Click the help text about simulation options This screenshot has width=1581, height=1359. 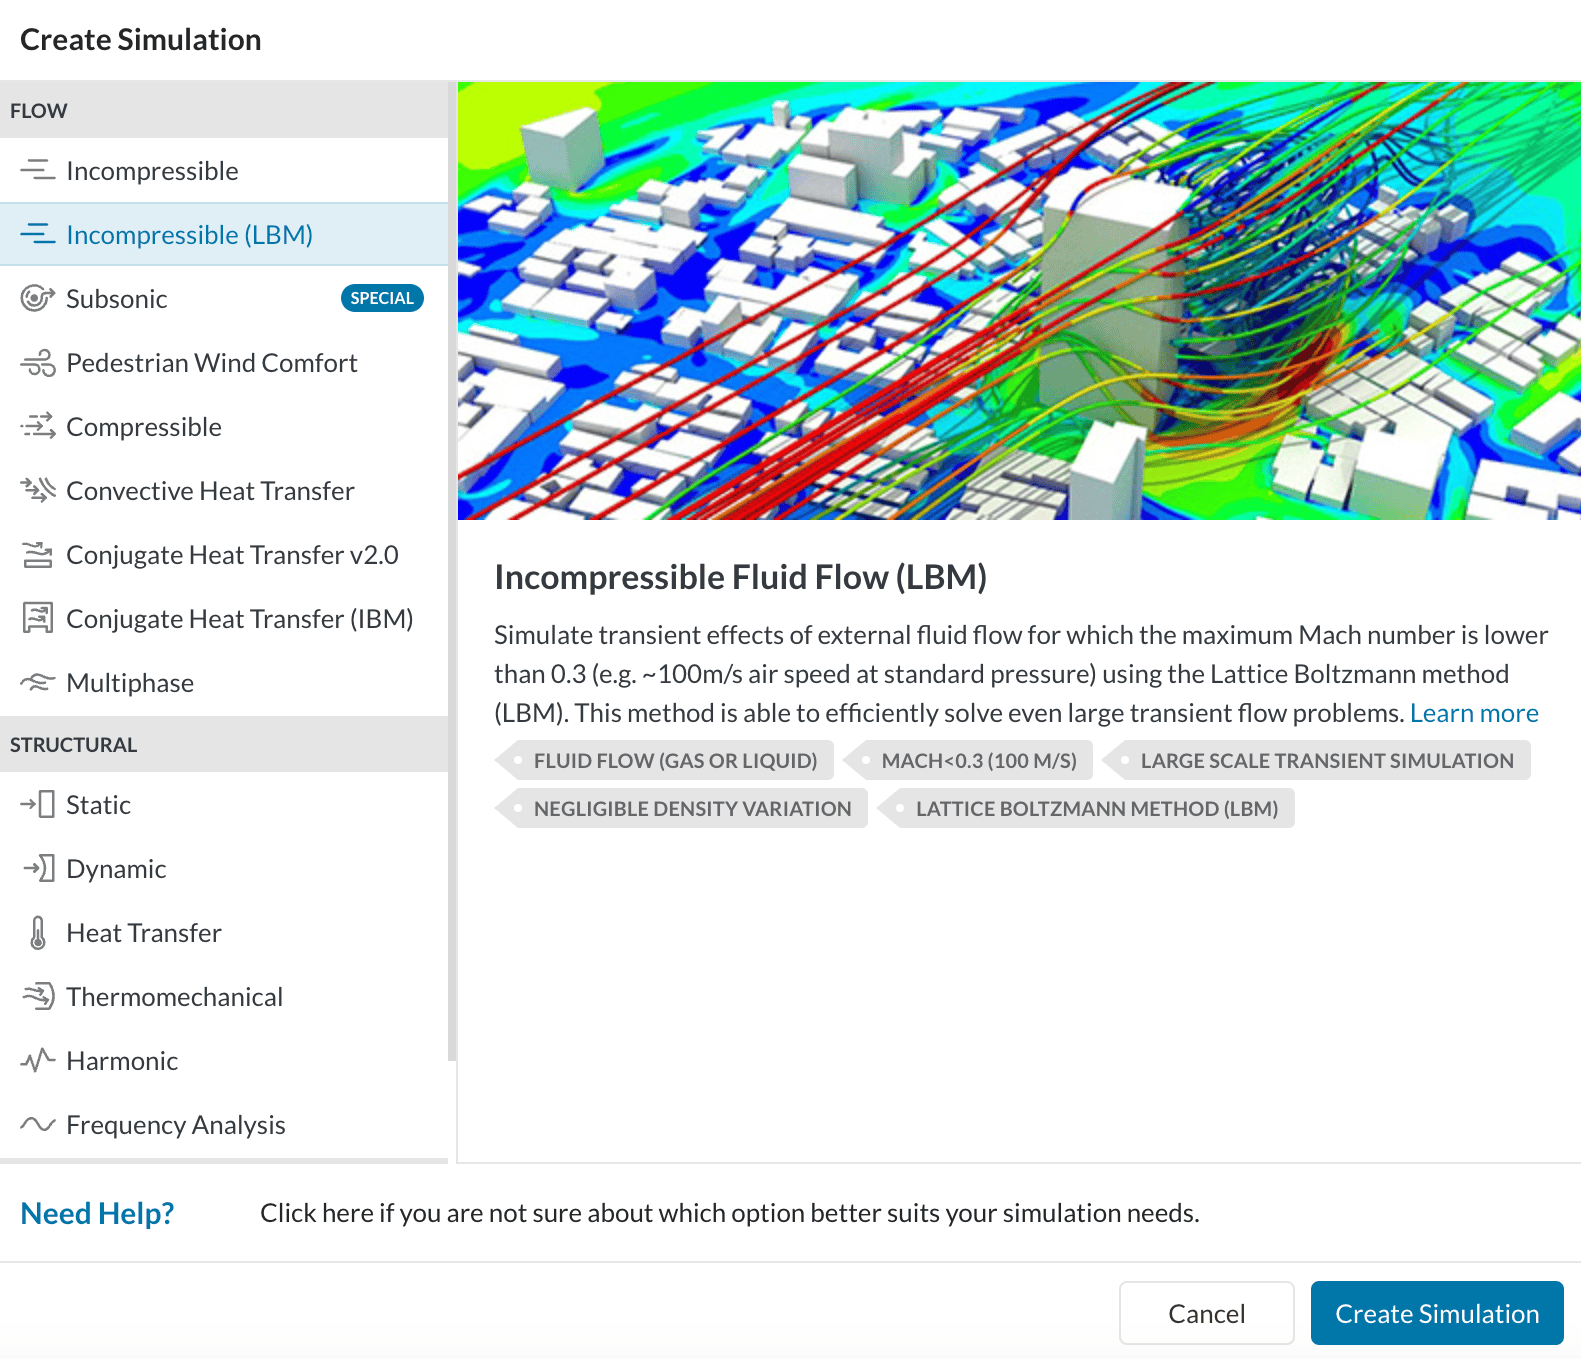tap(729, 1213)
